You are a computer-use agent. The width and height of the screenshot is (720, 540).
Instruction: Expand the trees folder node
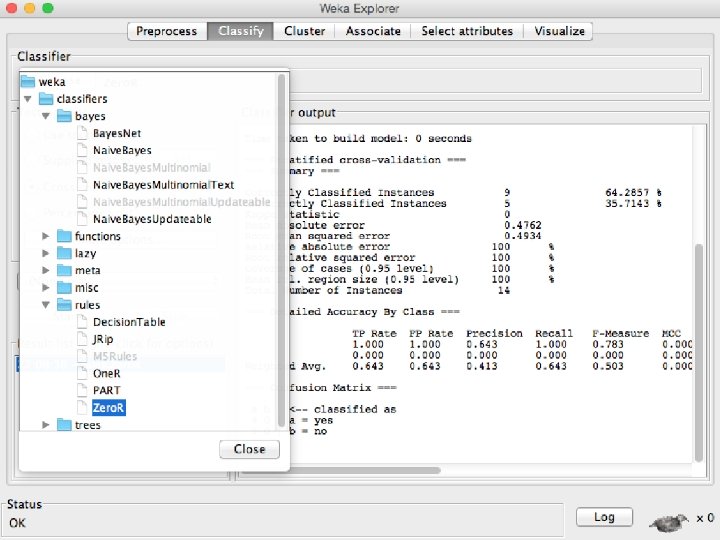pos(45,425)
